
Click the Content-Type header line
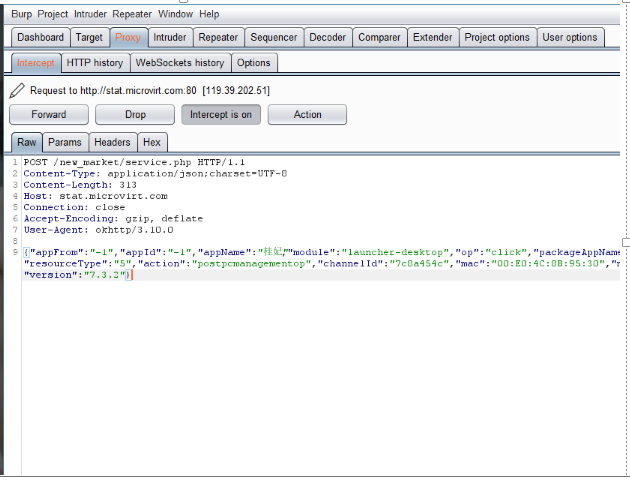(x=155, y=174)
